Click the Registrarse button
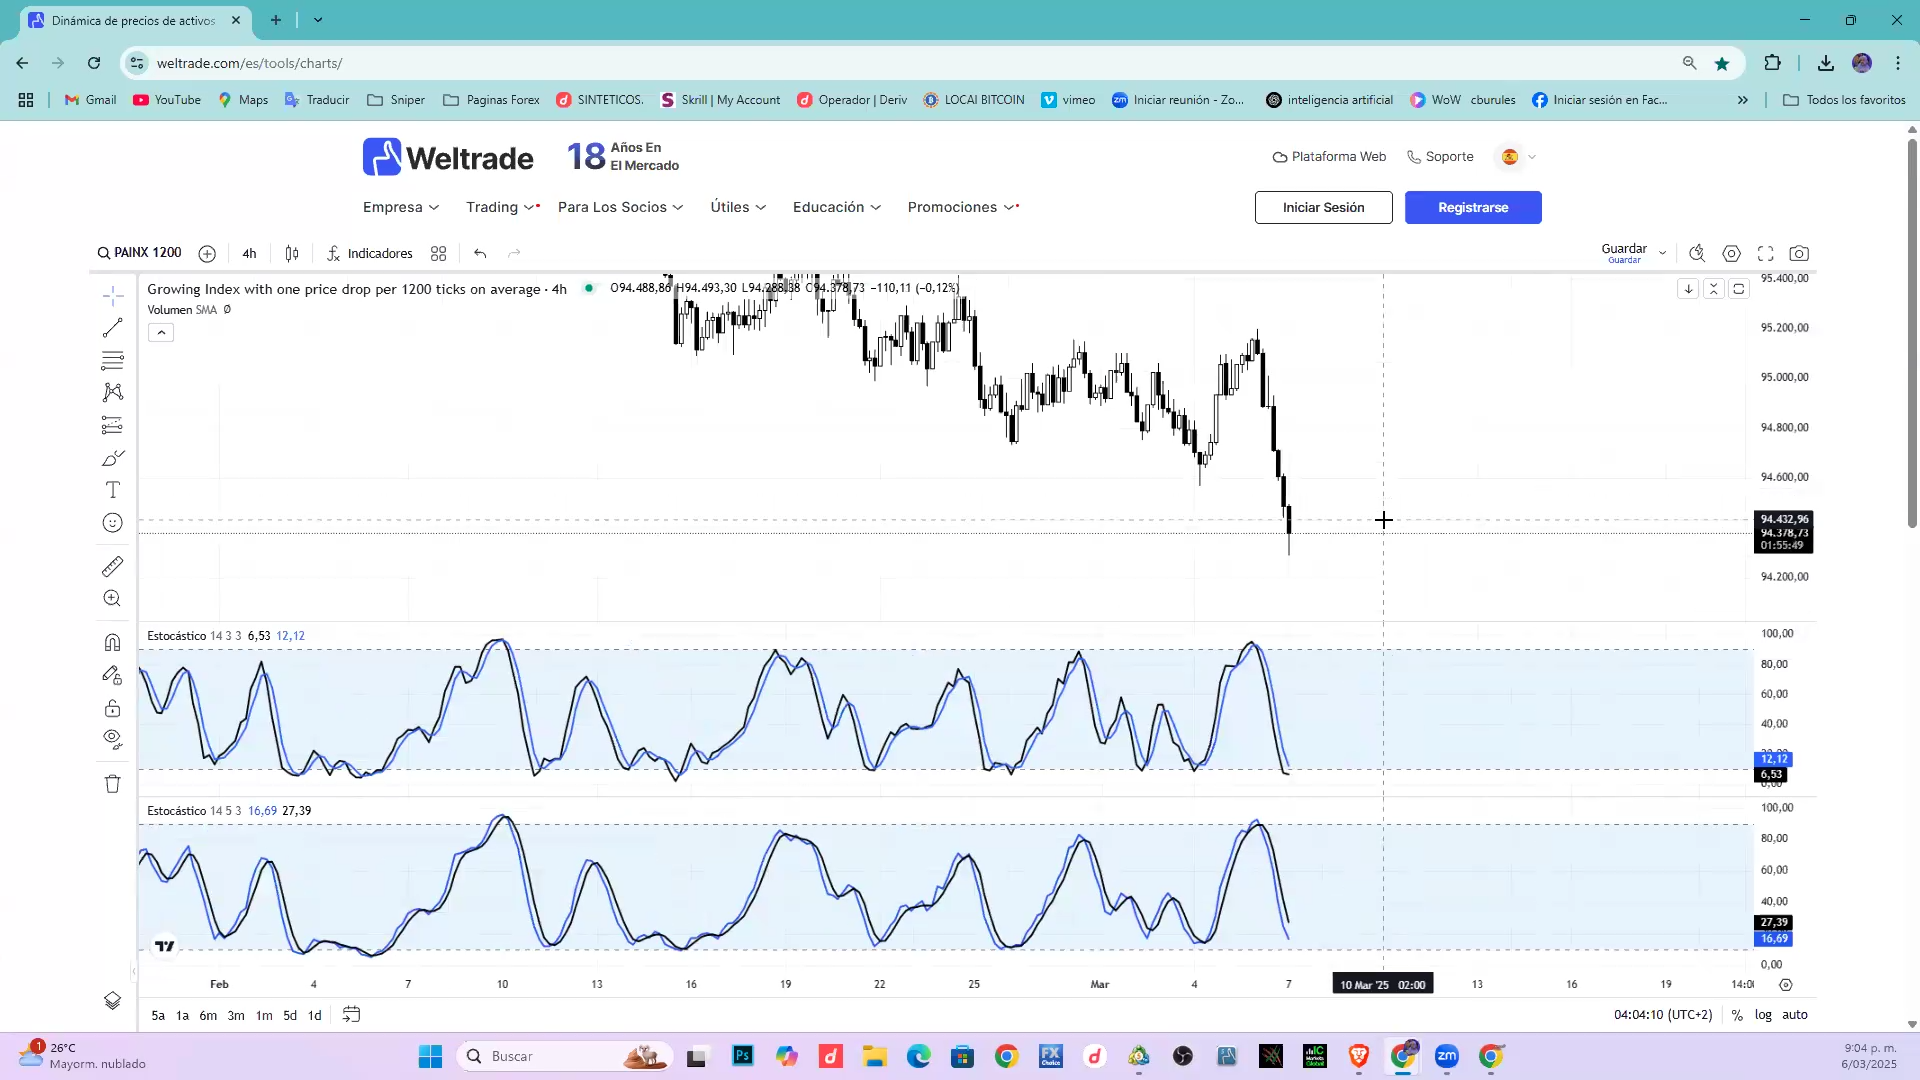This screenshot has width=1920, height=1080. (1473, 208)
